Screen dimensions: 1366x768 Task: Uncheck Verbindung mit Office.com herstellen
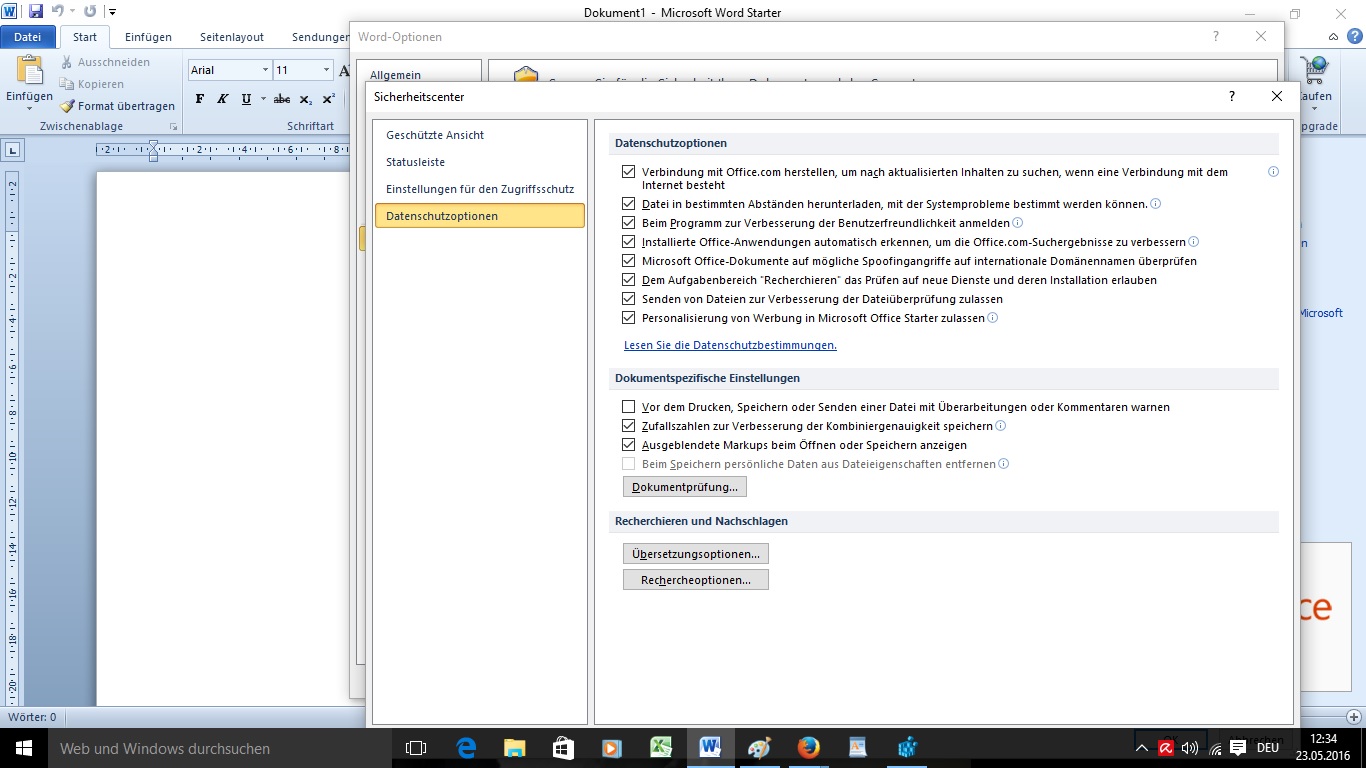[x=628, y=172]
